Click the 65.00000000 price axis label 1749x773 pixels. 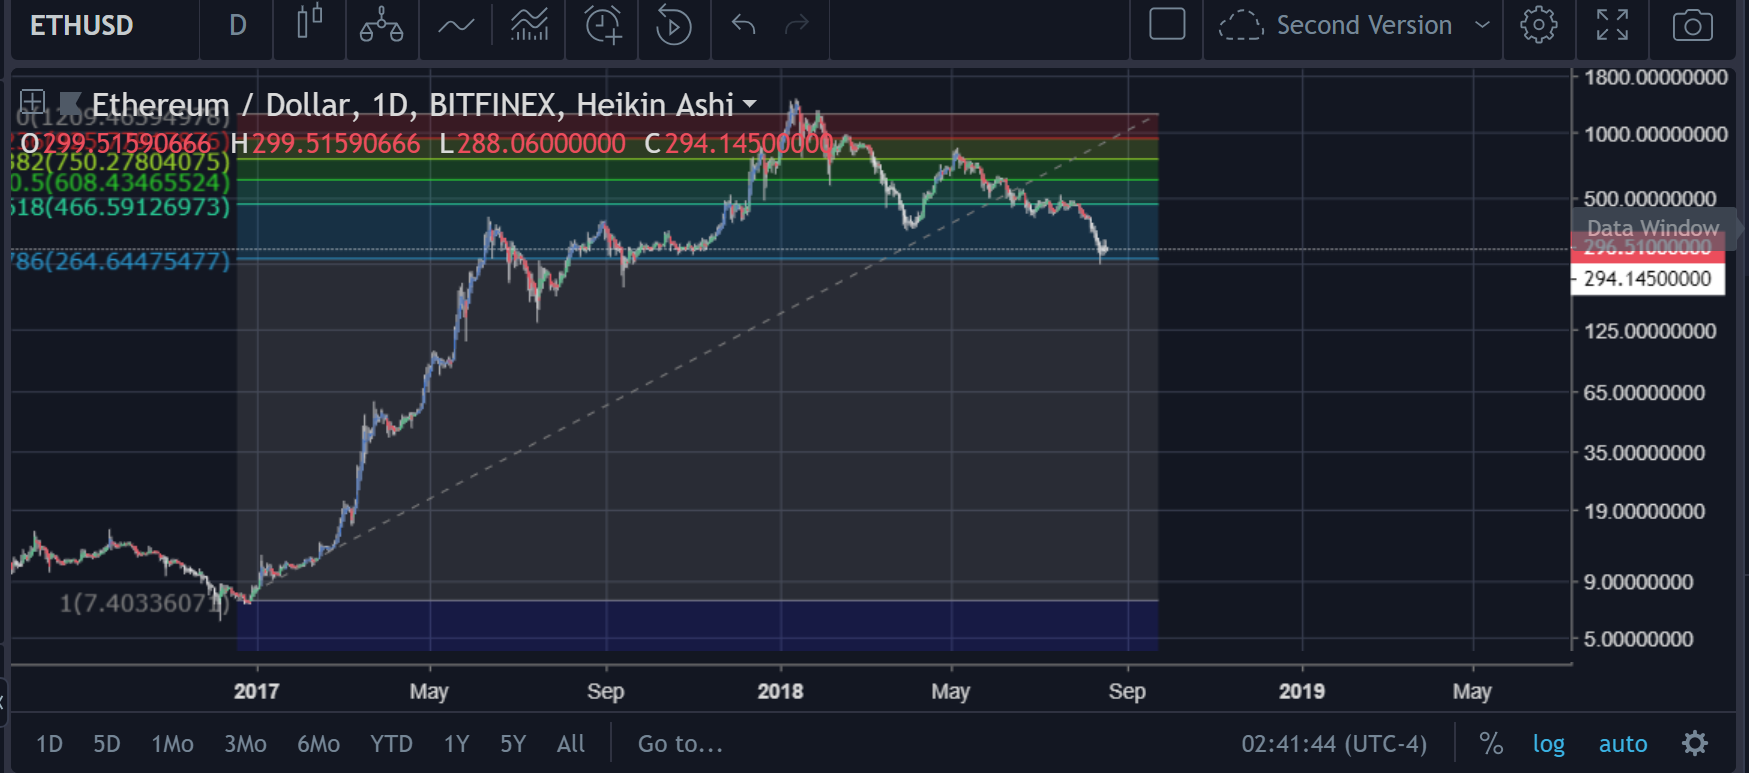click(x=1644, y=392)
